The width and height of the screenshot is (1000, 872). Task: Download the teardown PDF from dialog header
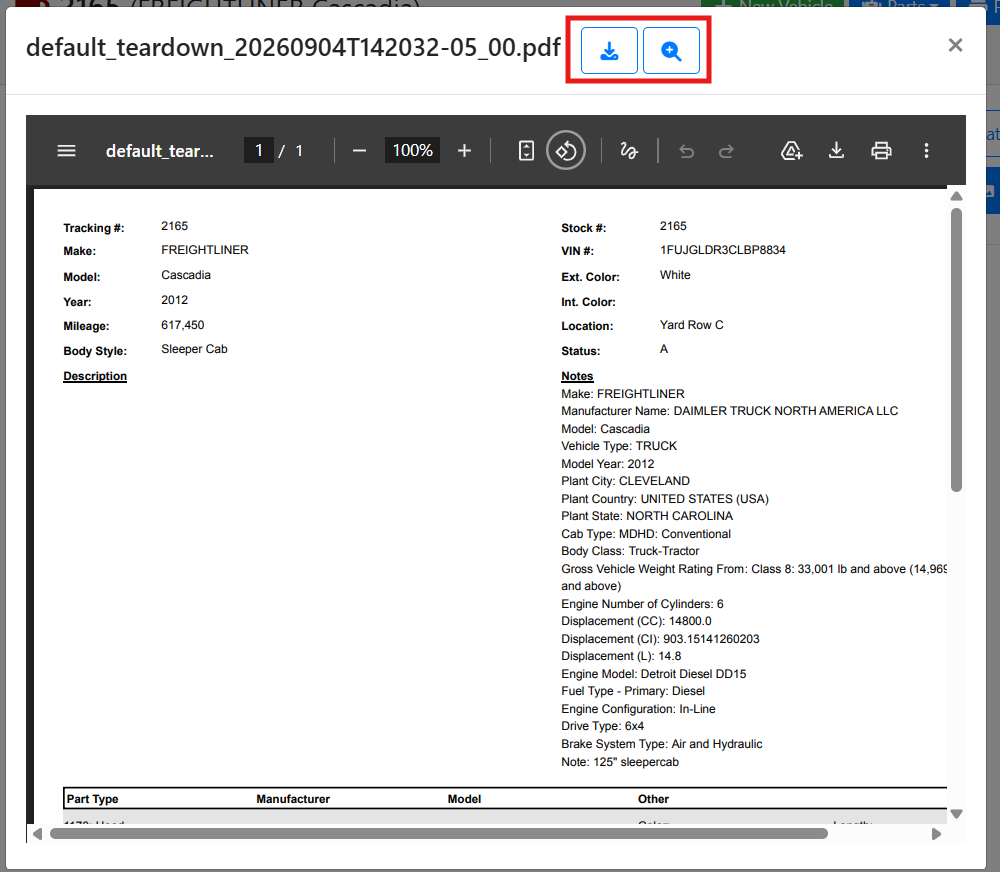point(609,50)
